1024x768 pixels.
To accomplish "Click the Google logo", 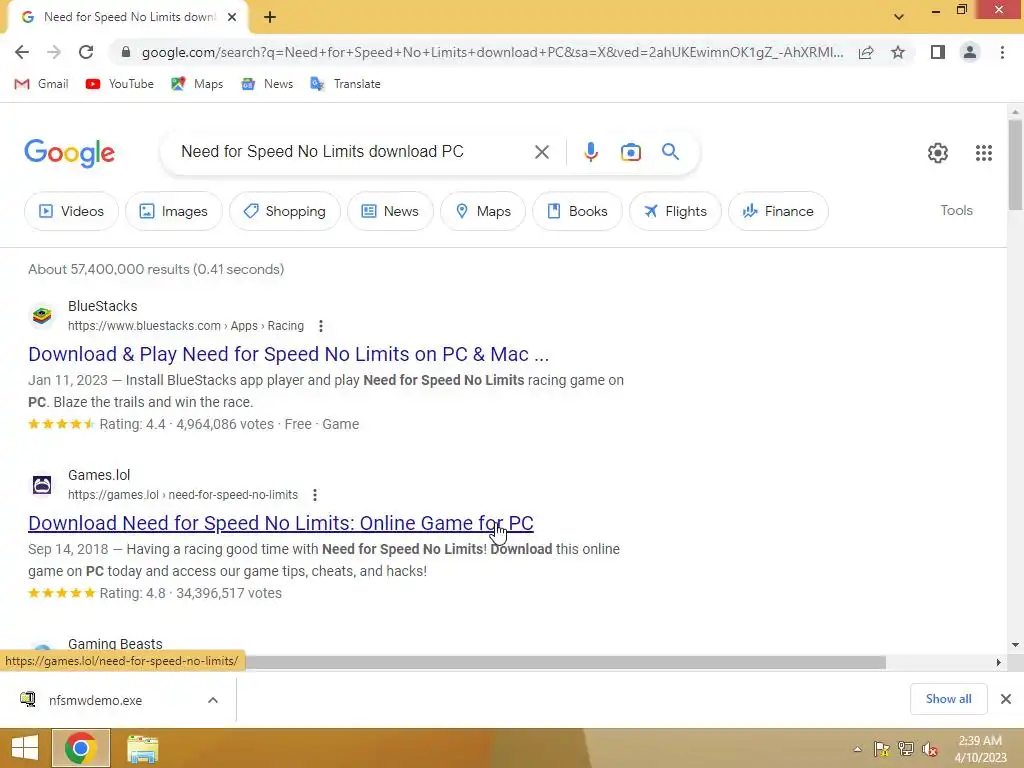I will (69, 153).
